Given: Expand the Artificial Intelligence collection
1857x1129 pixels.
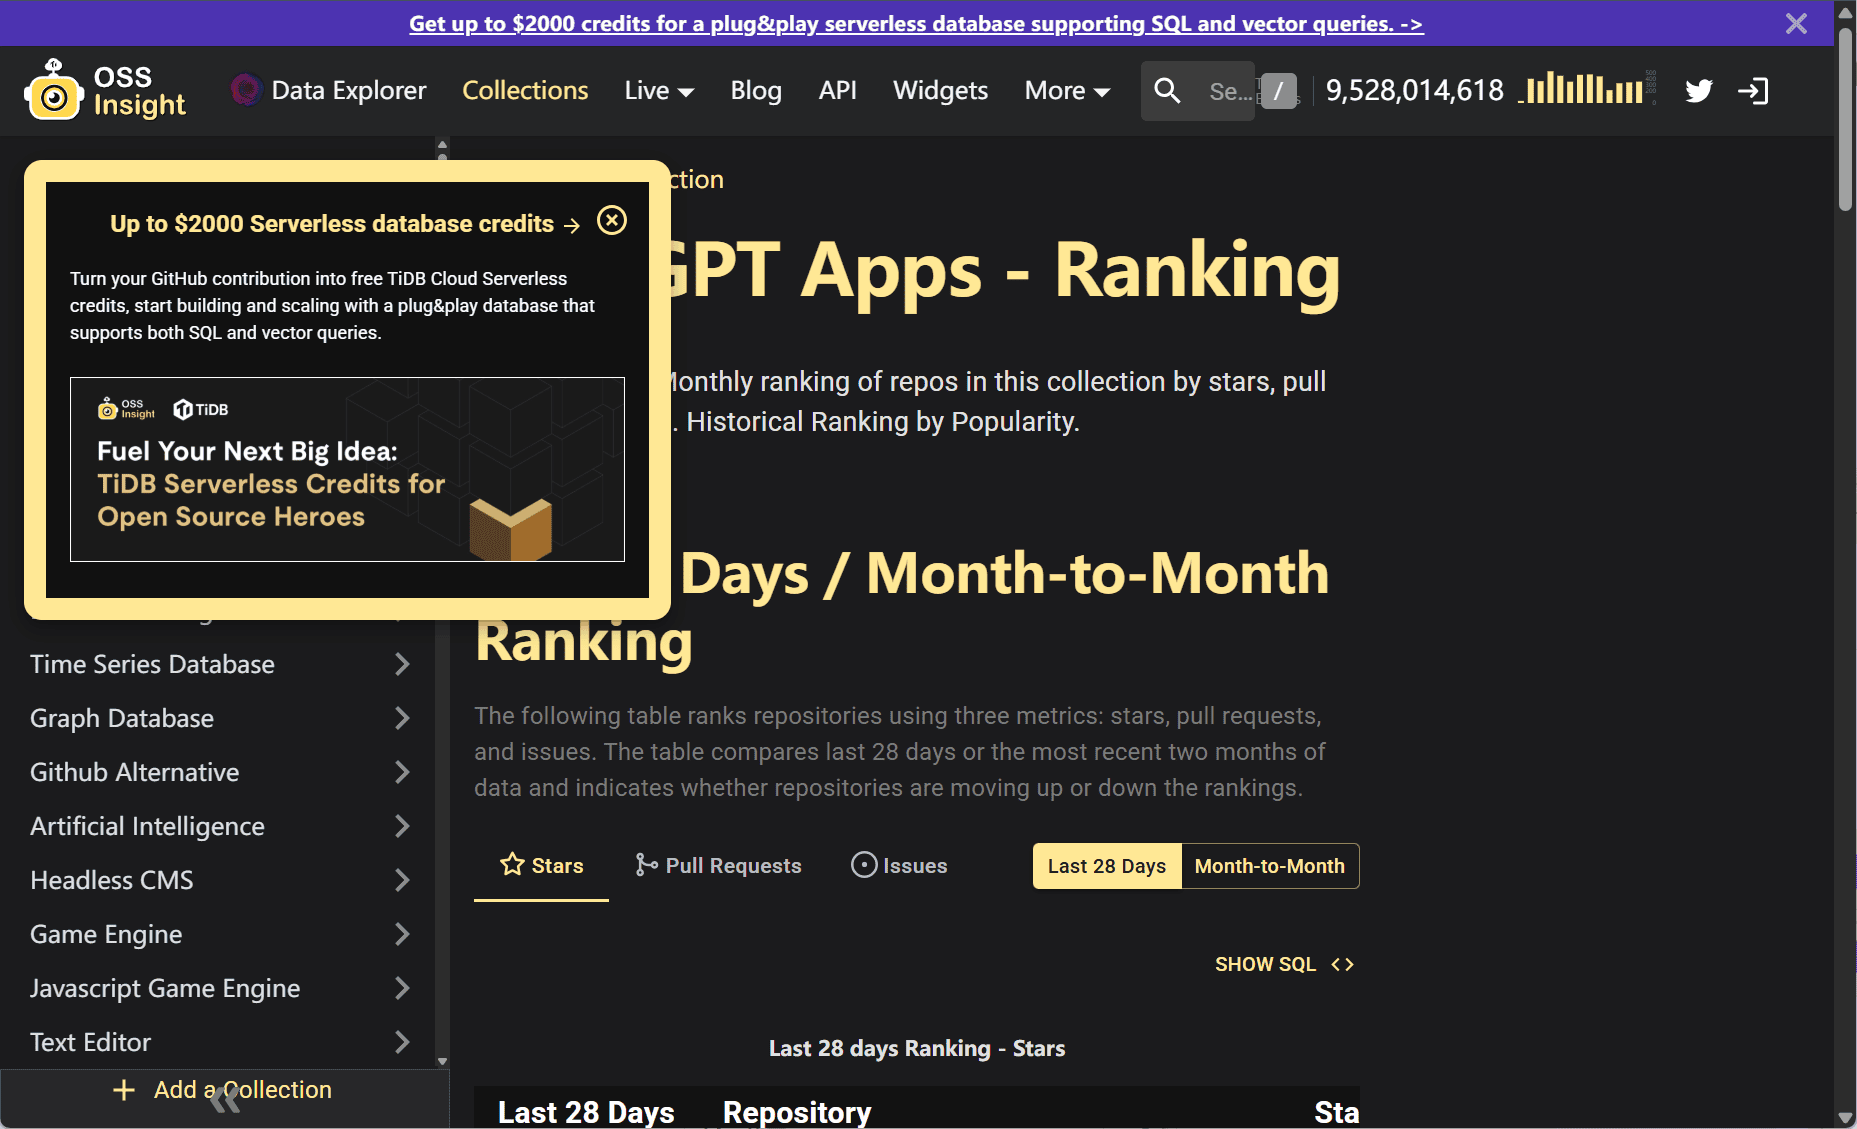Looking at the screenshot, I should click(402, 826).
